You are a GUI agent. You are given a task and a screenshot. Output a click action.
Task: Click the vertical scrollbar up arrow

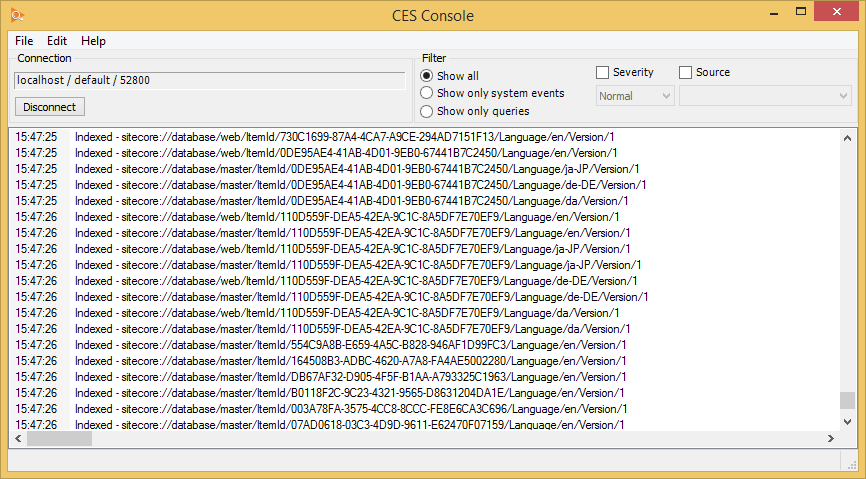[847, 138]
